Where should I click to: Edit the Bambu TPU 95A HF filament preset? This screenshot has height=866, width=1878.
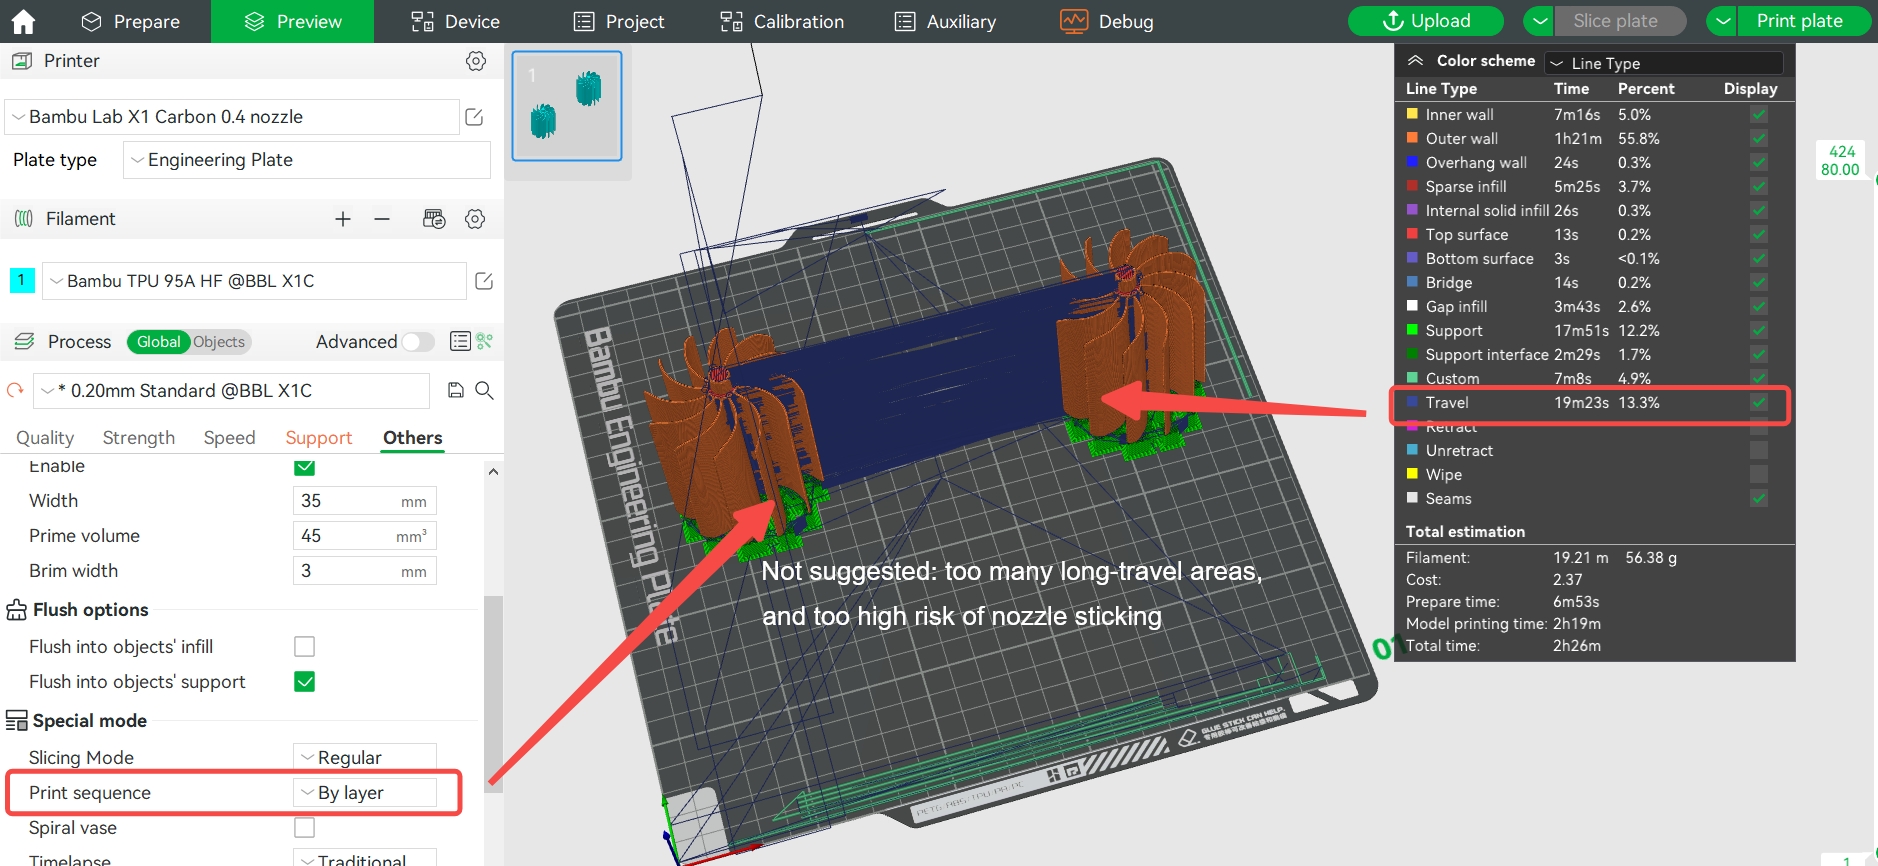(x=484, y=281)
